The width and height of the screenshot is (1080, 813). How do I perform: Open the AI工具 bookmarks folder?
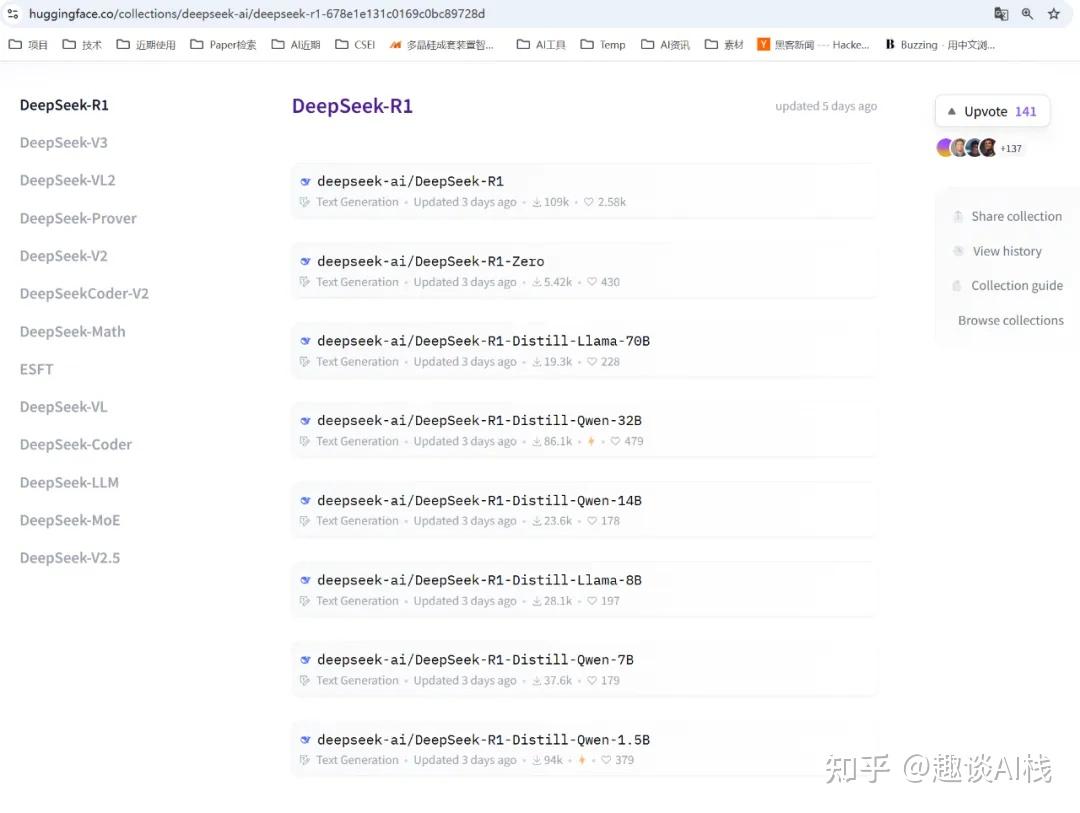tap(540, 44)
